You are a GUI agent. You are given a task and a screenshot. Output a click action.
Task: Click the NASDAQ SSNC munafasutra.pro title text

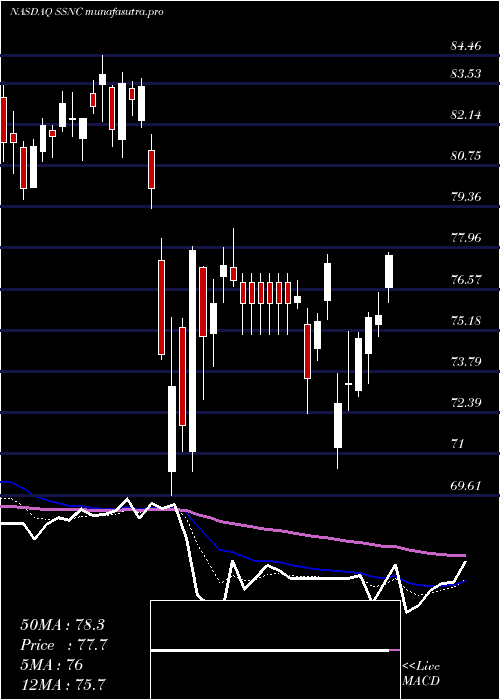click(86, 12)
